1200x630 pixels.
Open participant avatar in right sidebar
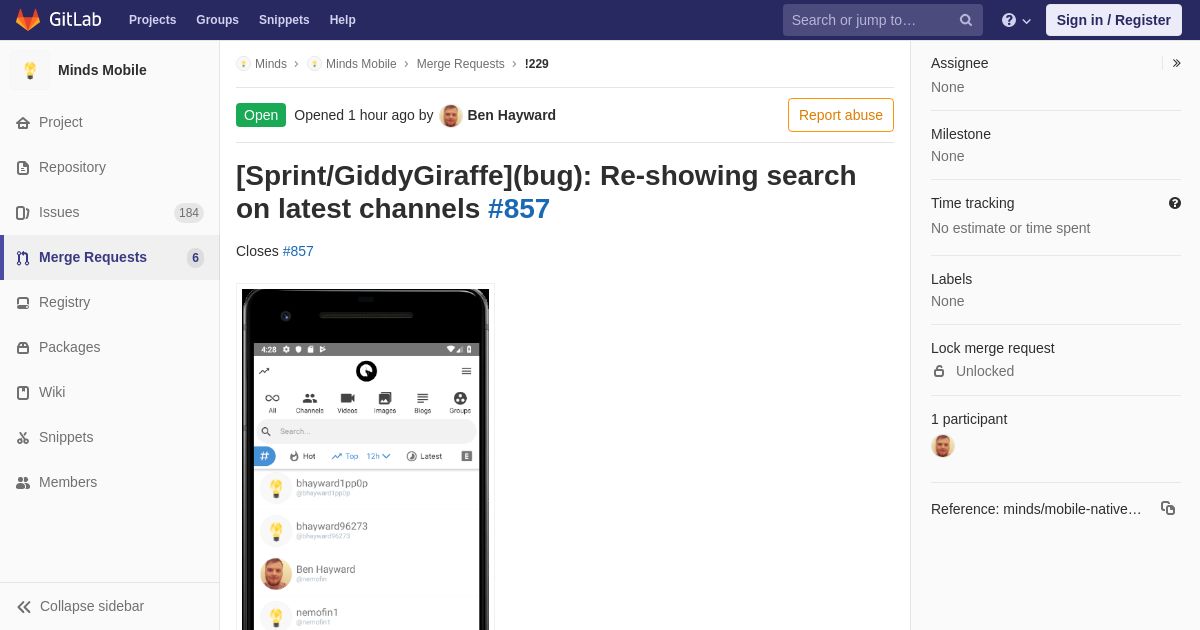point(943,446)
